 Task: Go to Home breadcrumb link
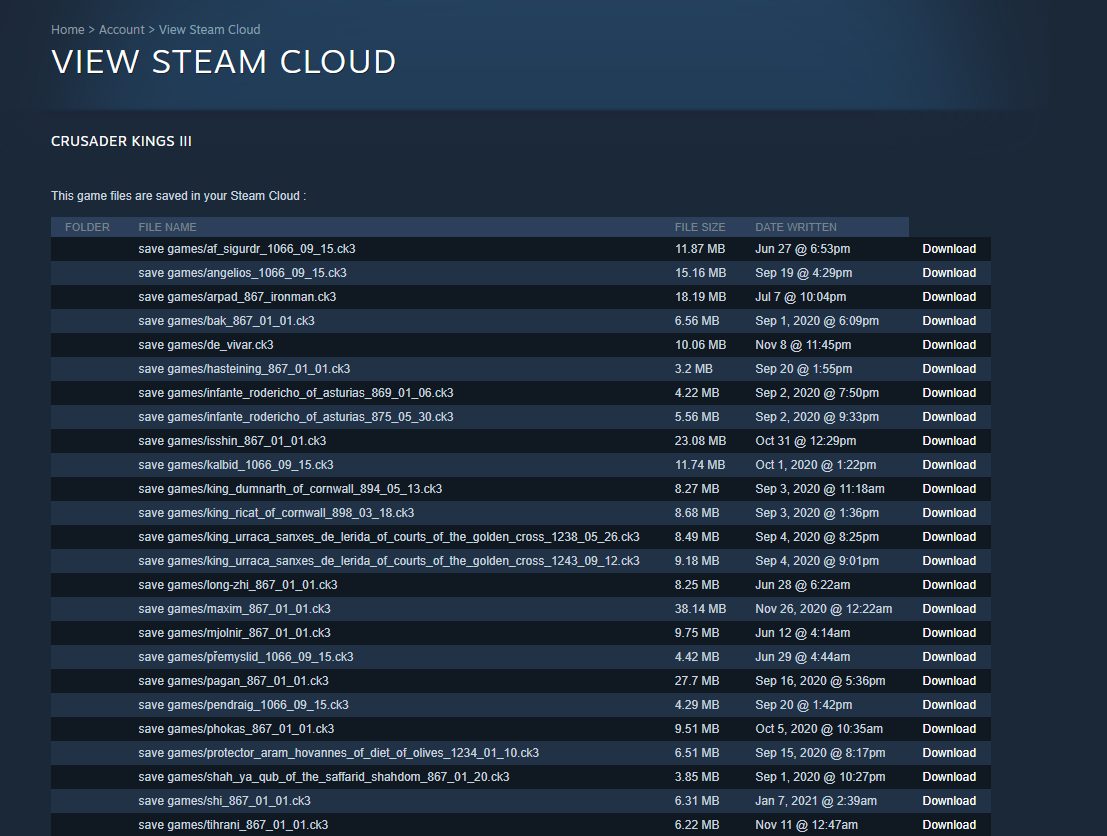(x=67, y=30)
